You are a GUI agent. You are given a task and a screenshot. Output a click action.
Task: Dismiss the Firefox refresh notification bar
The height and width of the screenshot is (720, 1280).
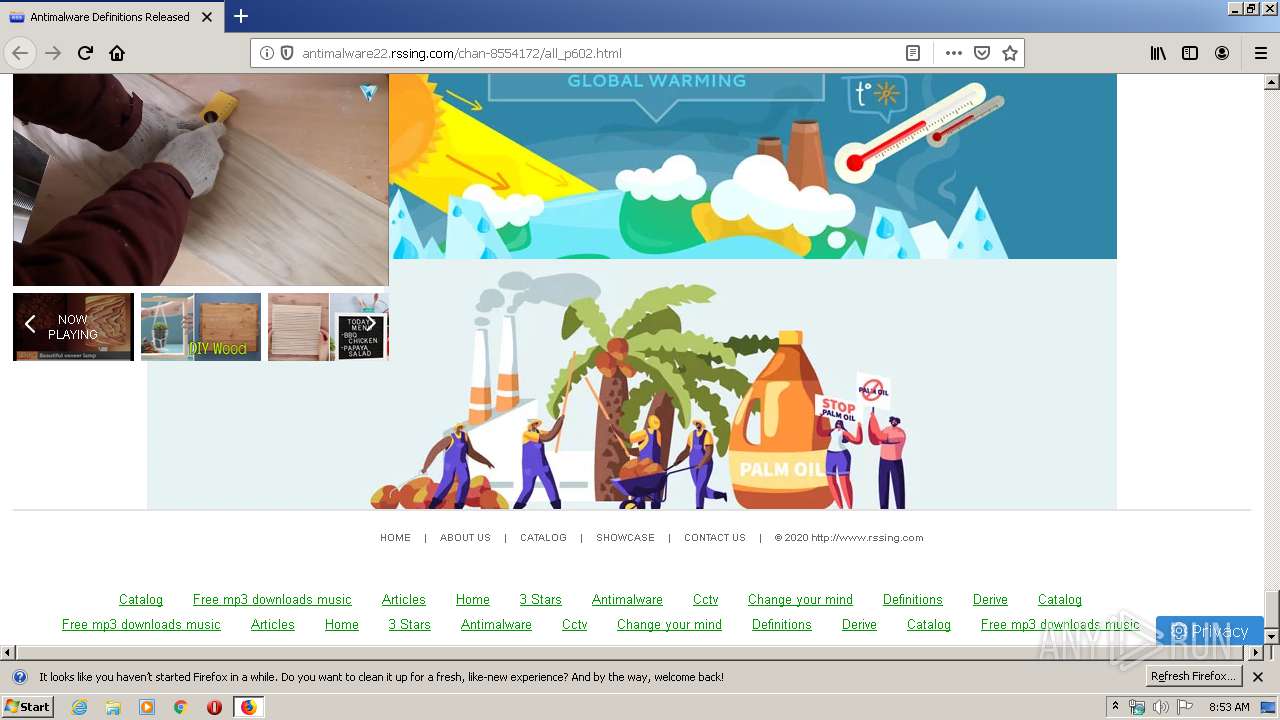pos(1258,677)
